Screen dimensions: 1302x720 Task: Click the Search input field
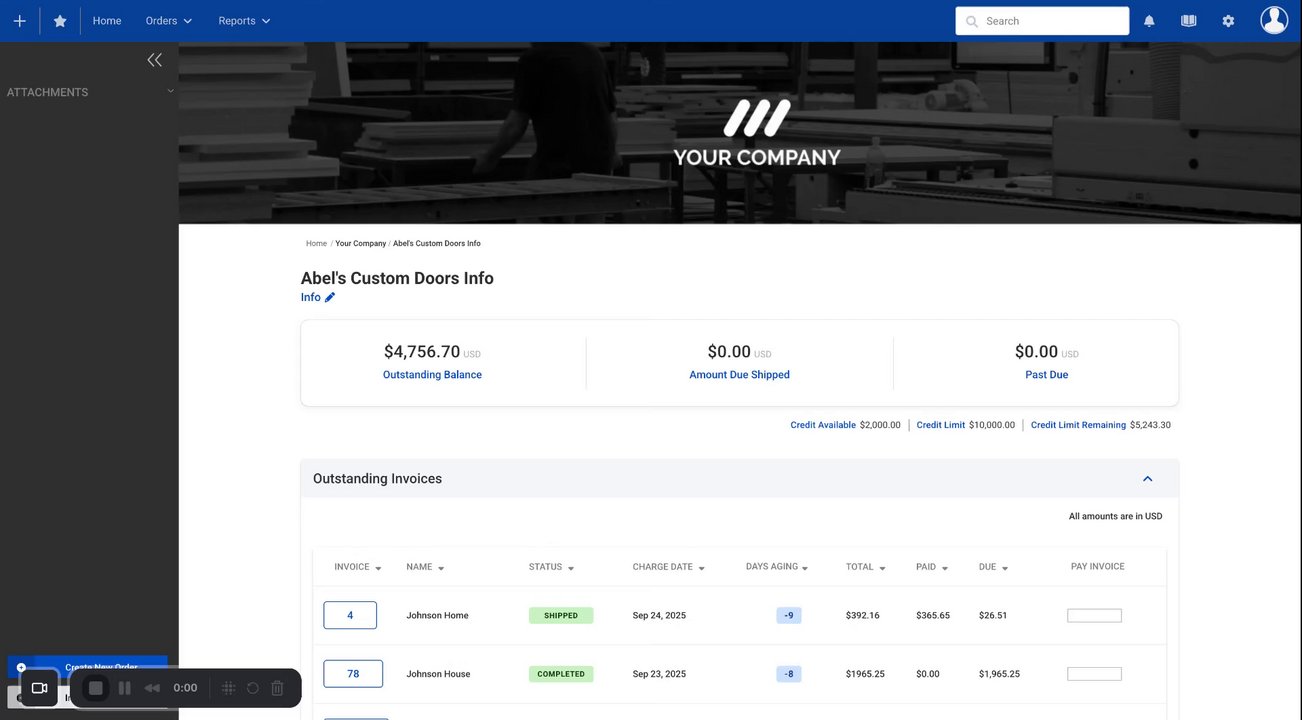point(1042,21)
